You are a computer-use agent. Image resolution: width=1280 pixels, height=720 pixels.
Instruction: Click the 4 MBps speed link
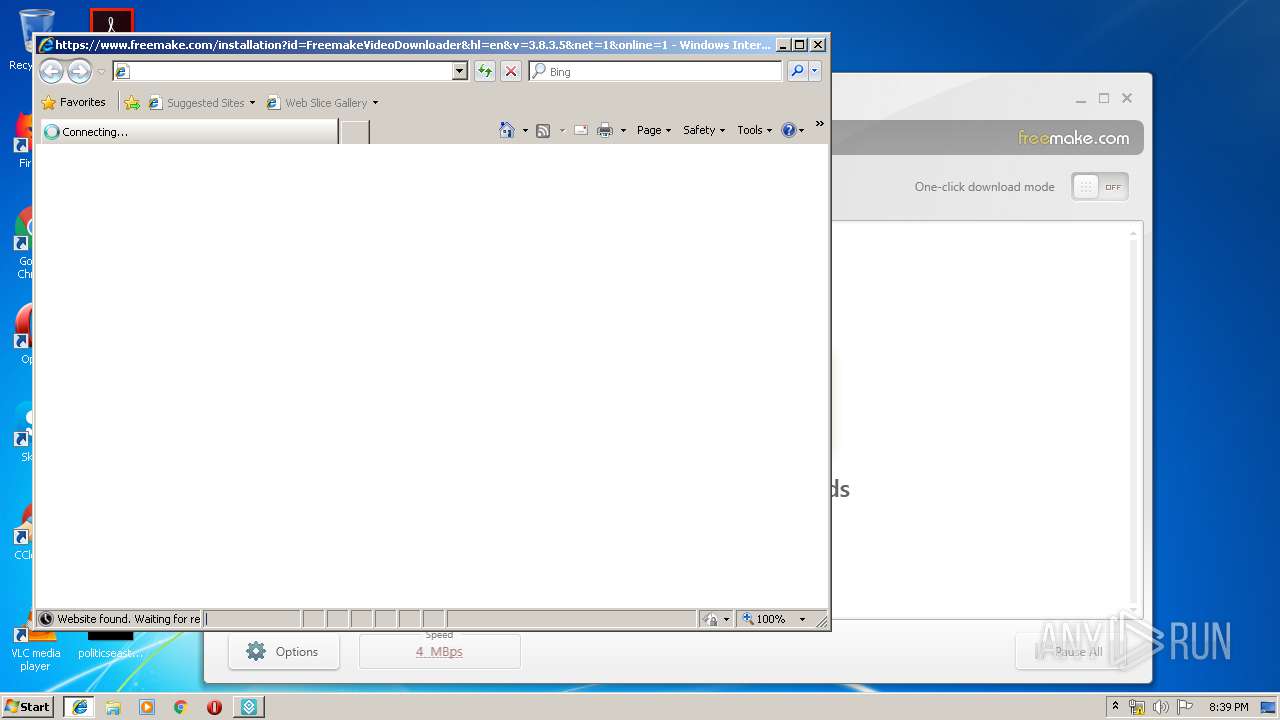coord(439,651)
